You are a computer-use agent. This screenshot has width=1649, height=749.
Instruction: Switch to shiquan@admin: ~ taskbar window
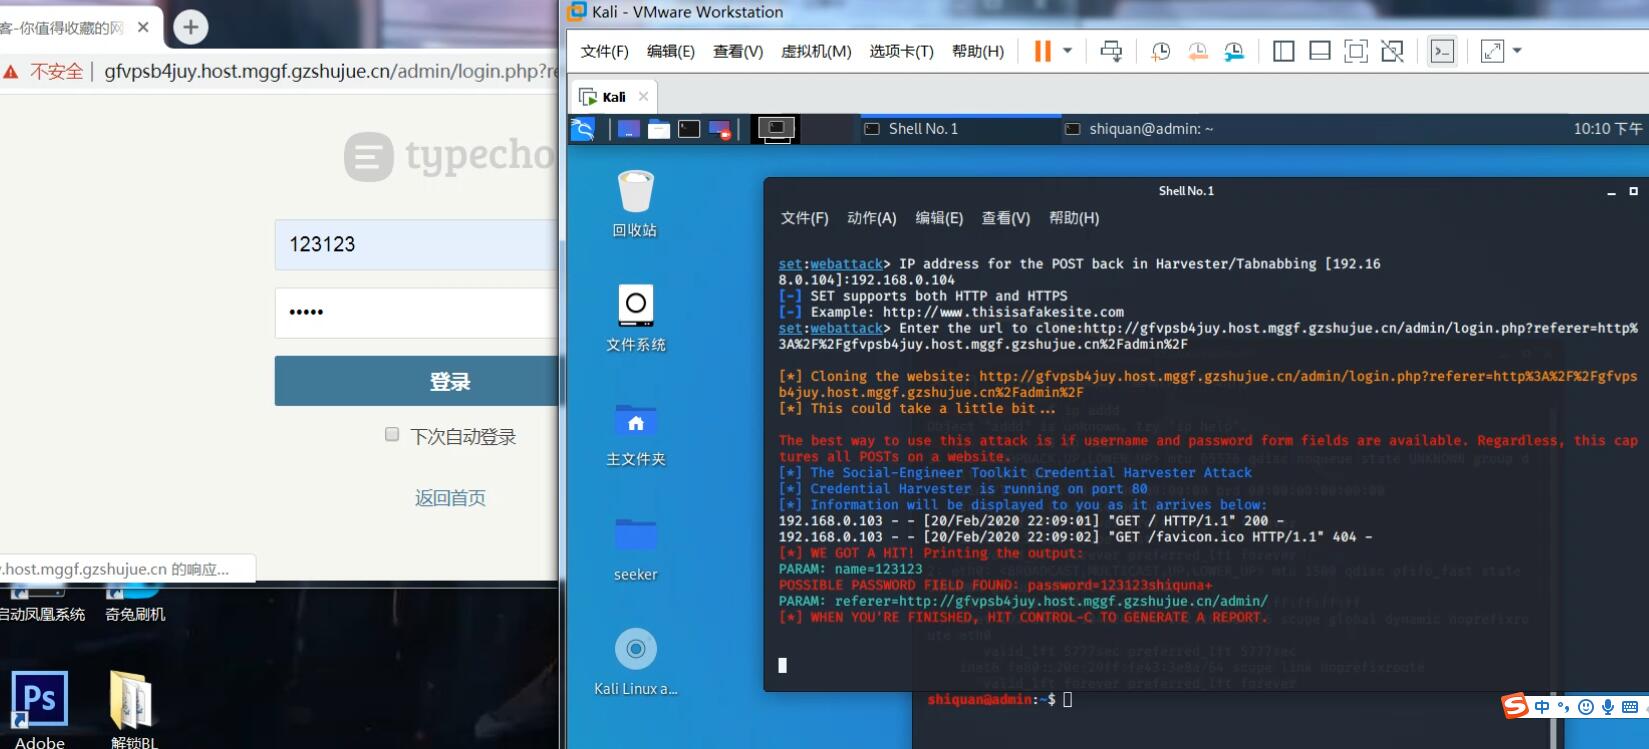1150,128
